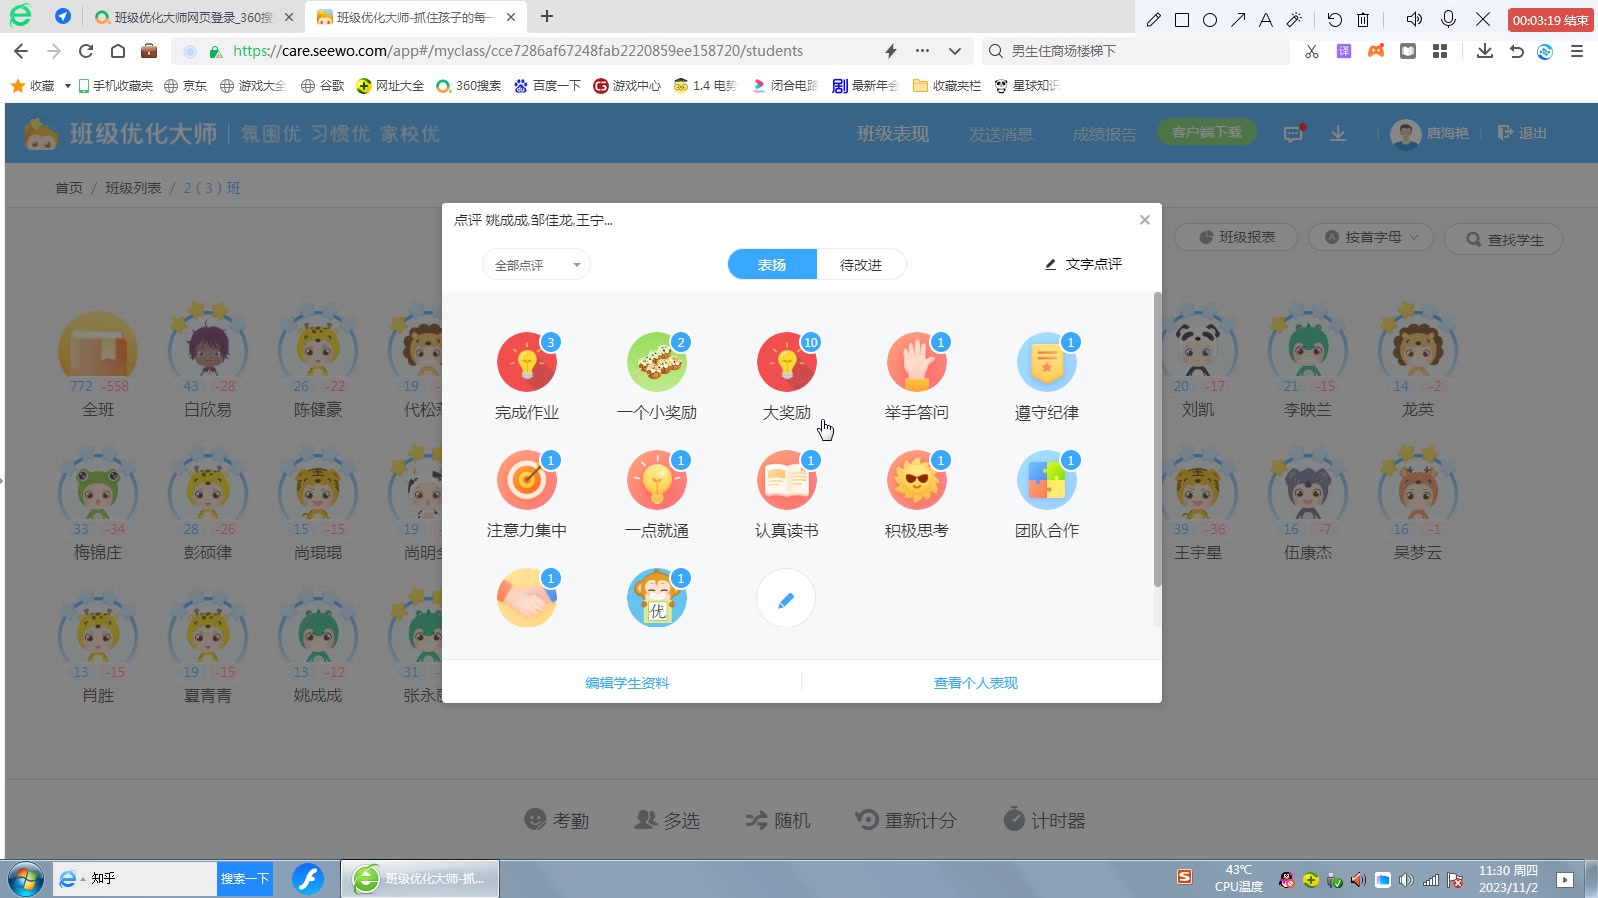Screen dimensions: 1598x898
Task: Reload the page with refresh icon
Action: coord(86,51)
